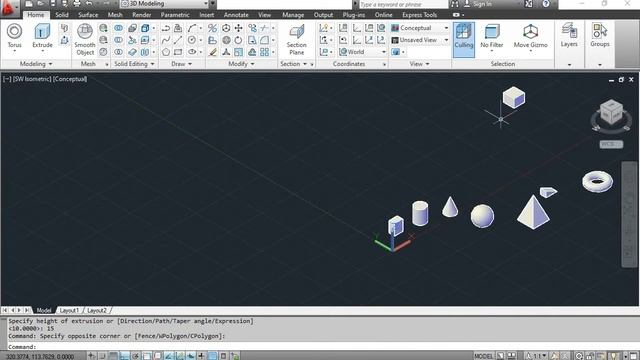Open the Groups panel button

pyautogui.click(x=600, y=35)
